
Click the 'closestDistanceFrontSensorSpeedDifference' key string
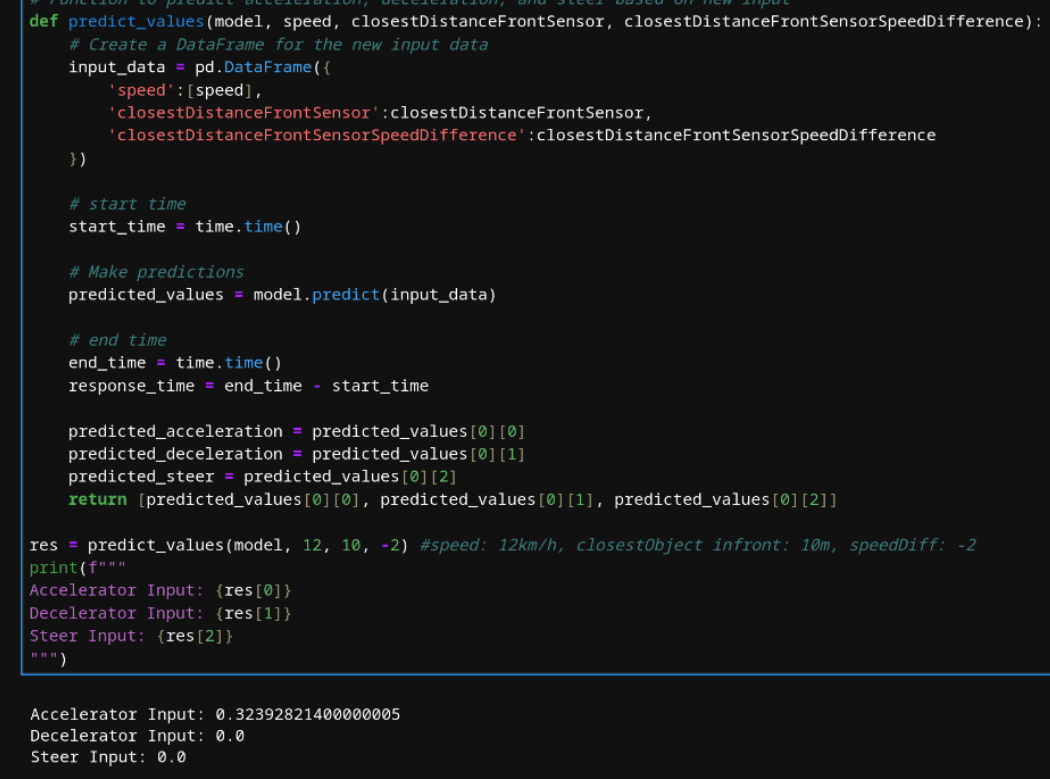pos(318,135)
